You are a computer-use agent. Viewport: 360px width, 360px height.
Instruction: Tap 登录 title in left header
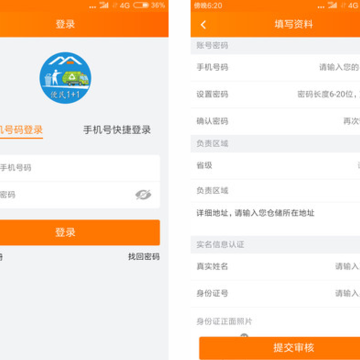[x=65, y=24]
